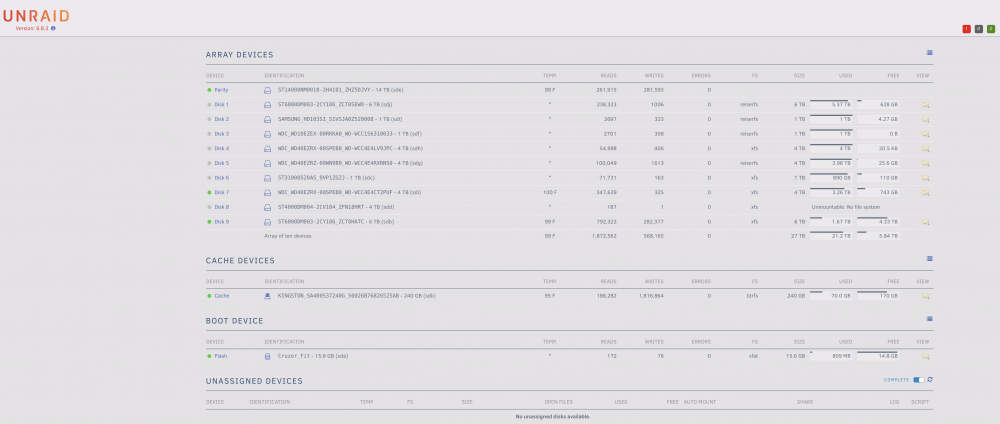Open the Flash device settings link
Image resolution: width=1000 pixels, height=424 pixels.
tap(221, 356)
